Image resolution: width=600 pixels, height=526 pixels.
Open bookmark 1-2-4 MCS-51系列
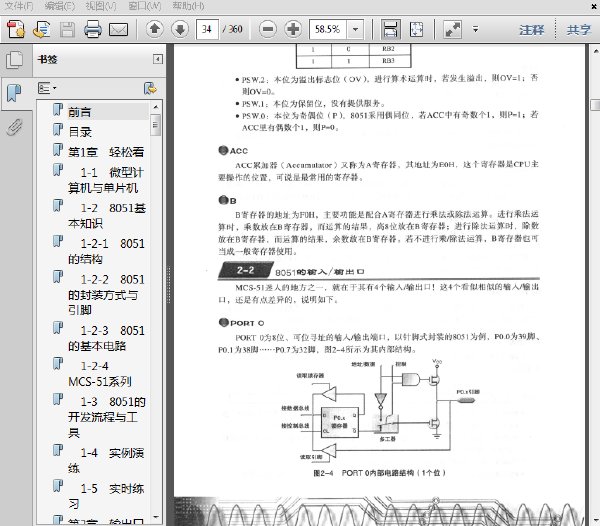click(100, 374)
